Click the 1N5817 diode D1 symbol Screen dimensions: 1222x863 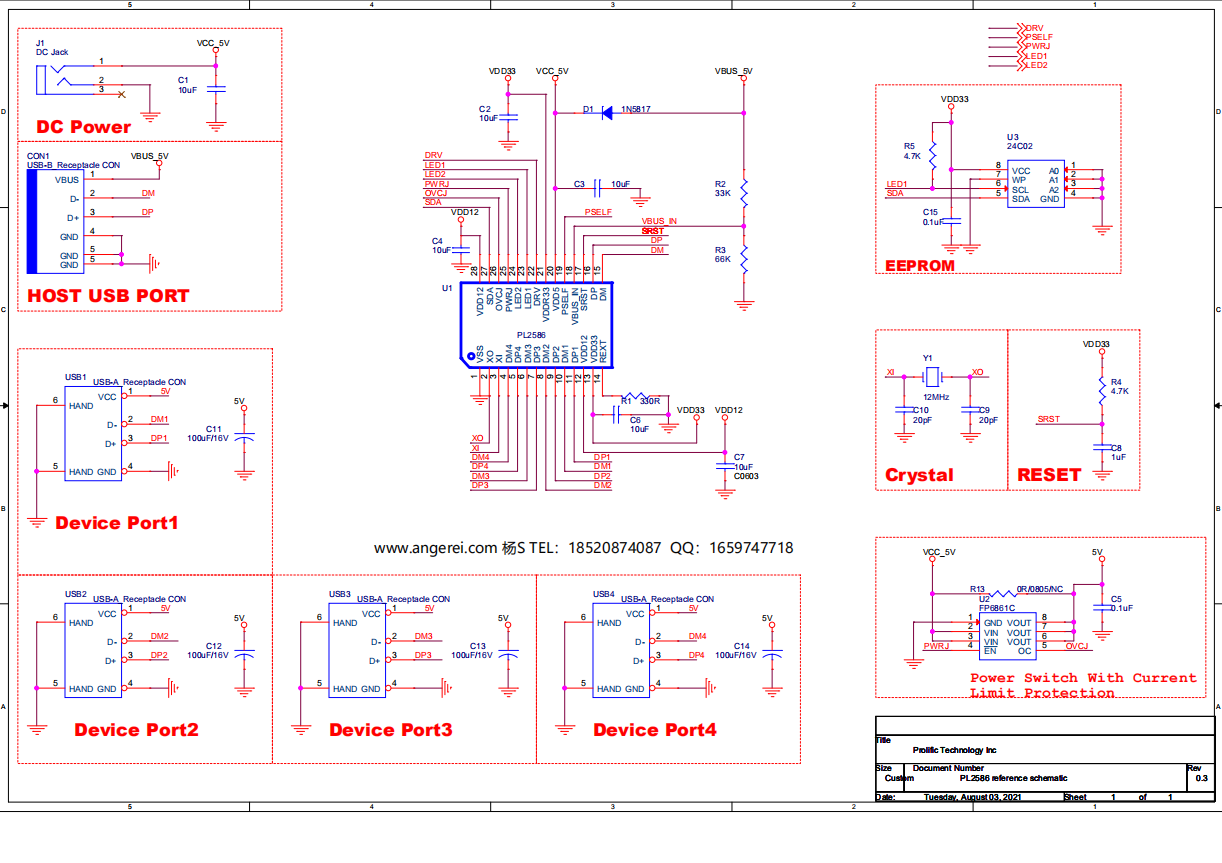[607, 113]
